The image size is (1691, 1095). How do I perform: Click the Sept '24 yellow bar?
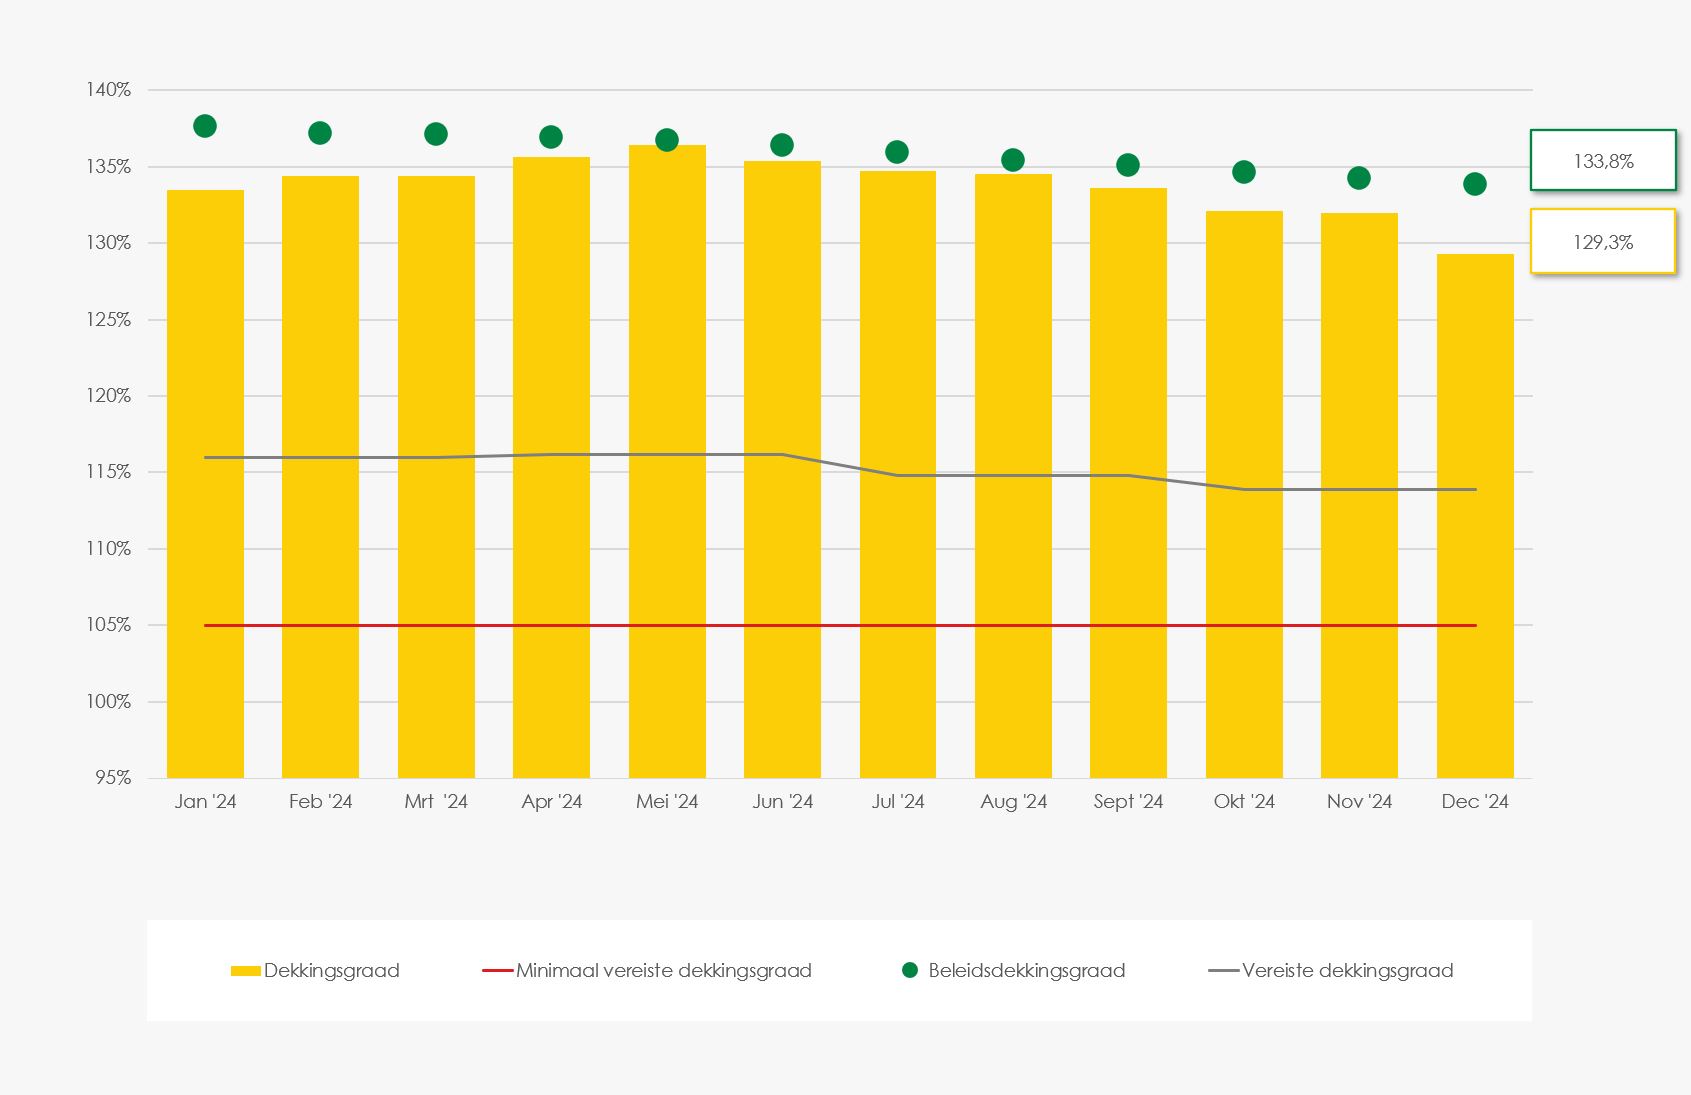pyautogui.click(x=1128, y=483)
